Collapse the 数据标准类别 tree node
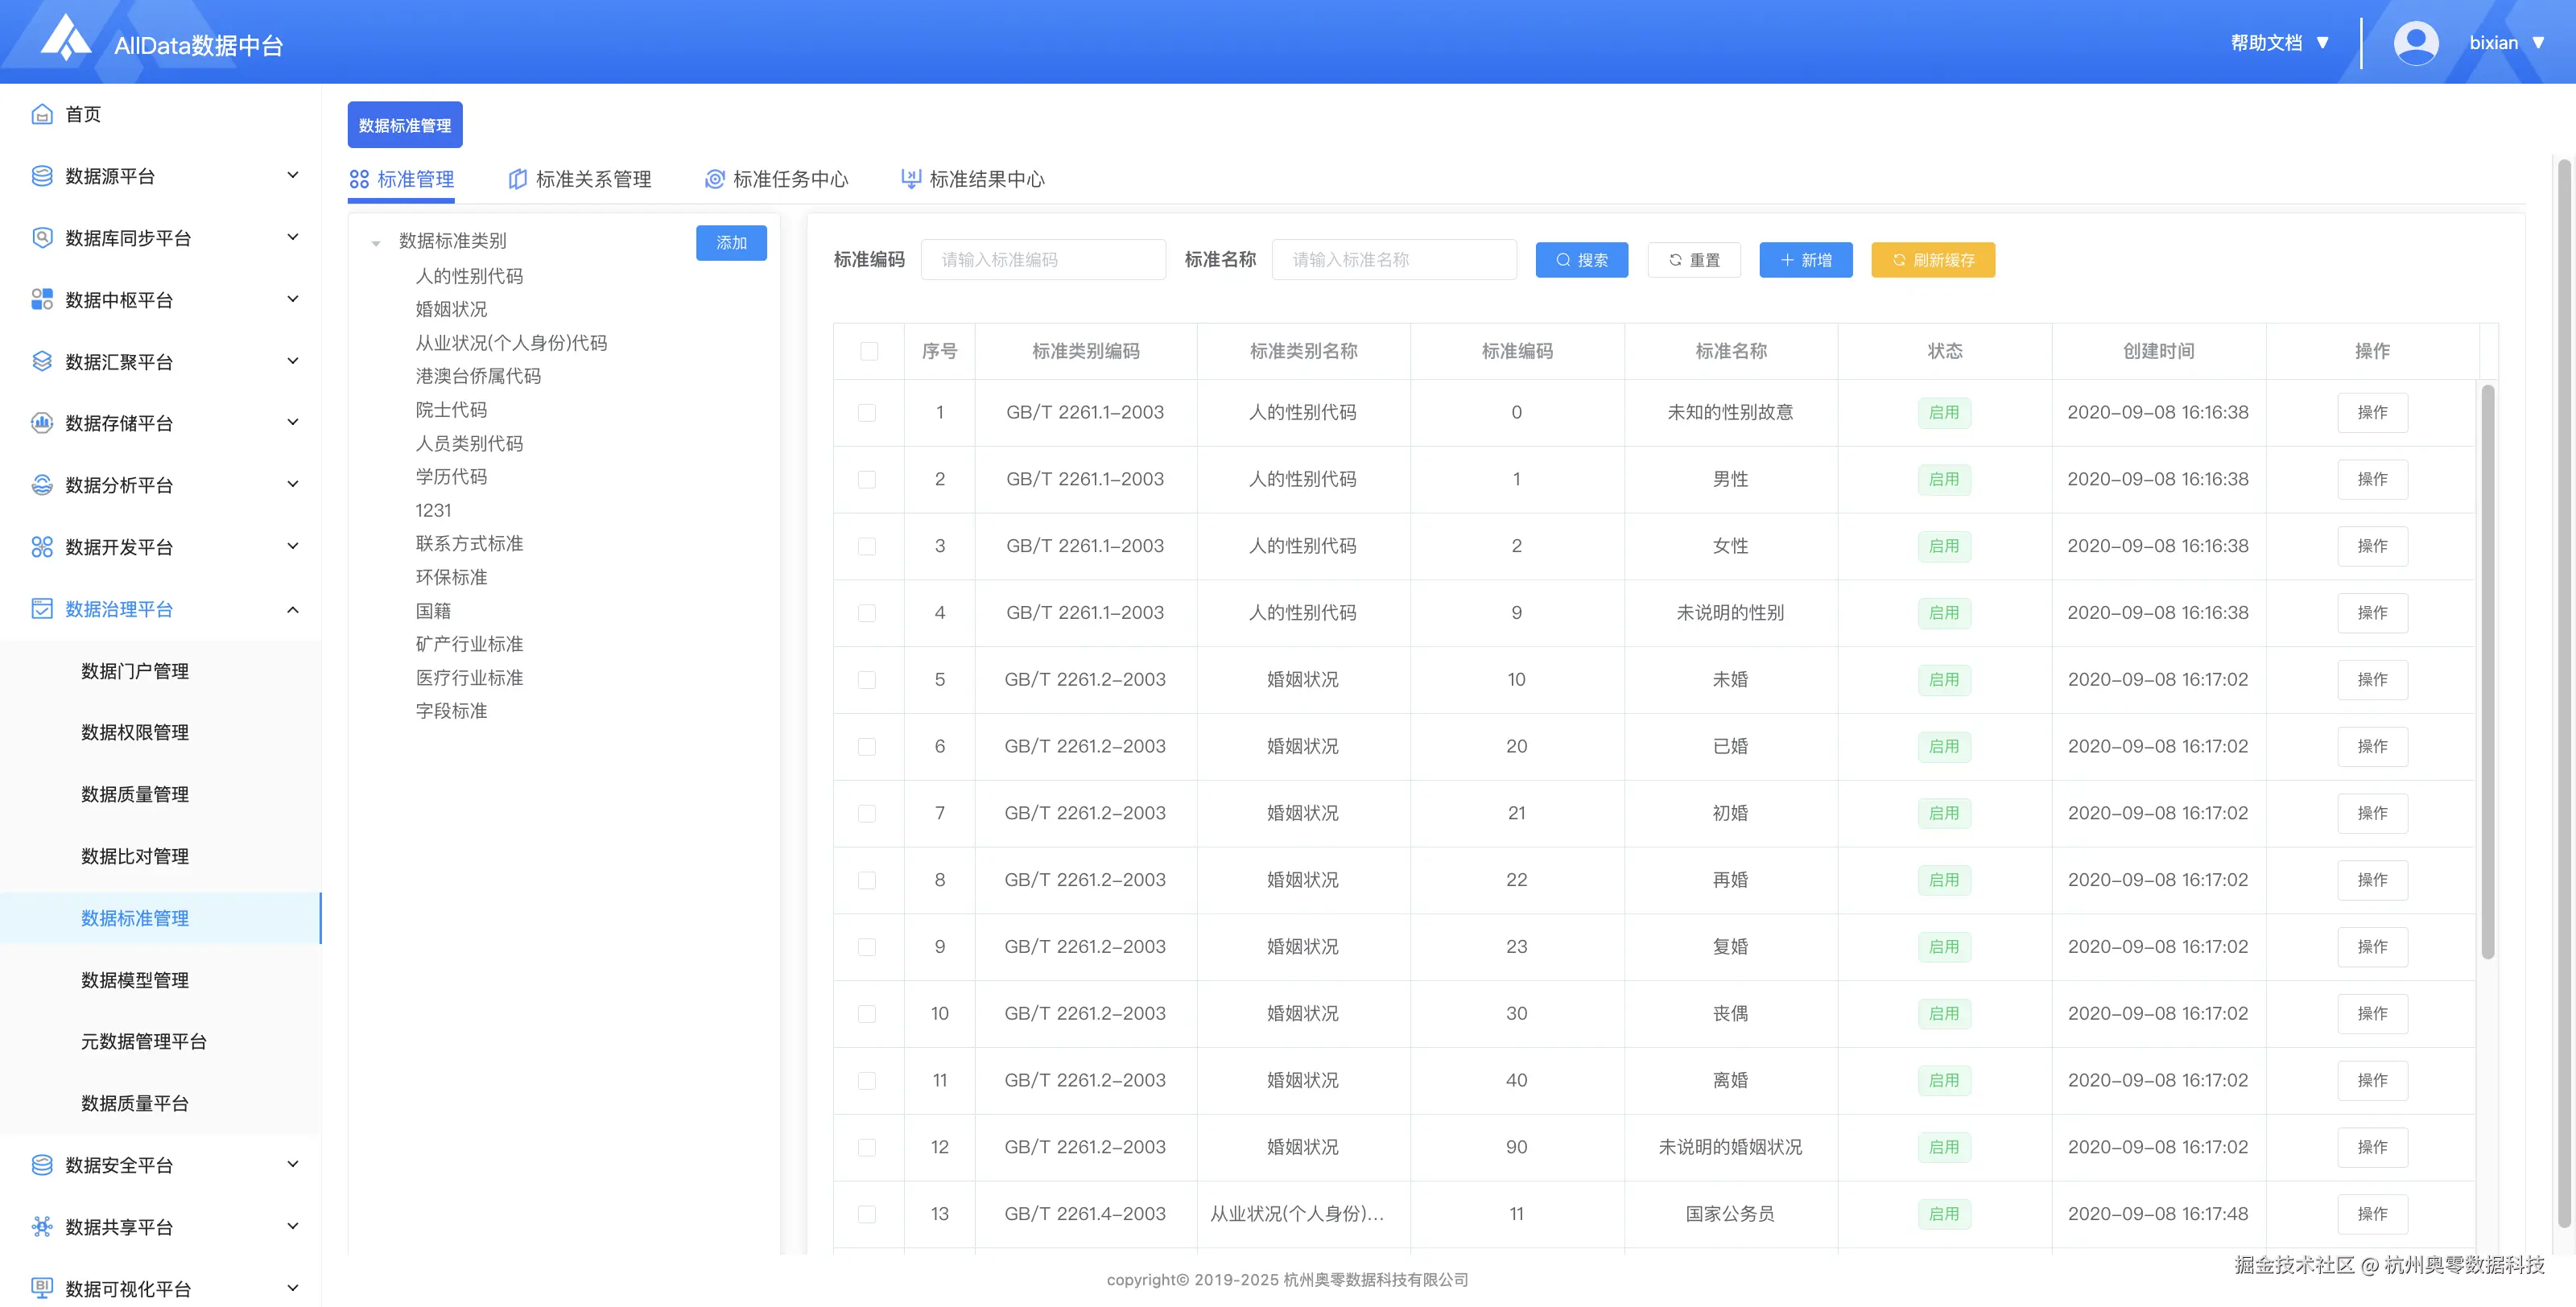Viewport: 2576px width, 1307px height. pos(376,243)
